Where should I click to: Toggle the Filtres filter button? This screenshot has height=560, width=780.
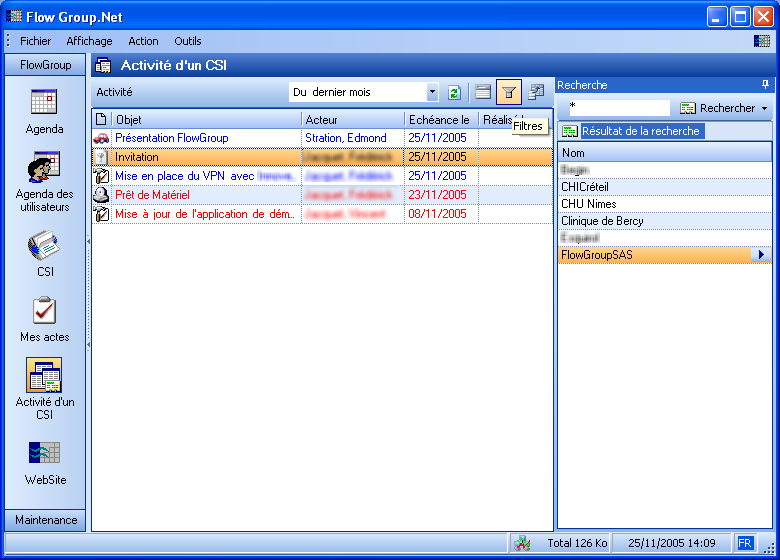pyautogui.click(x=509, y=93)
